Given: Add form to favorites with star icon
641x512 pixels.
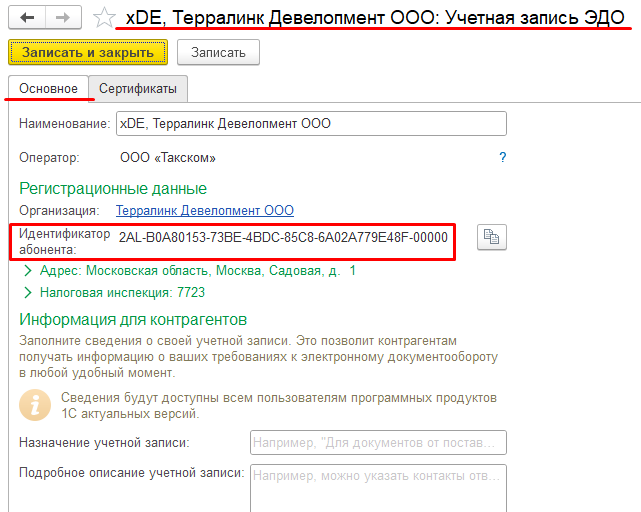Looking at the screenshot, I should 104,18.
